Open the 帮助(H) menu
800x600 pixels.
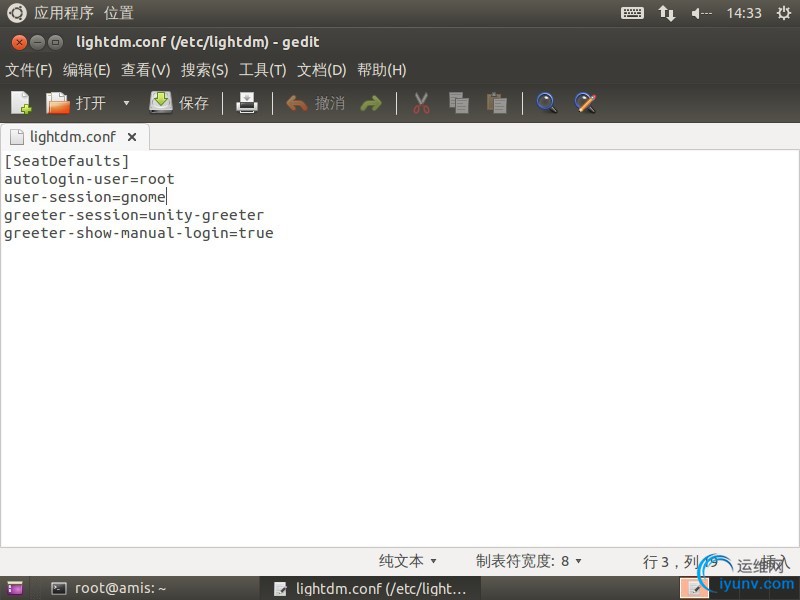[x=381, y=70]
